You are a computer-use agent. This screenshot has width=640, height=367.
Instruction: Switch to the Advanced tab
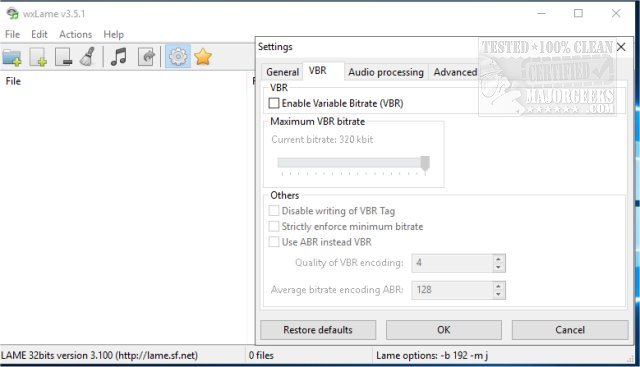pos(455,72)
